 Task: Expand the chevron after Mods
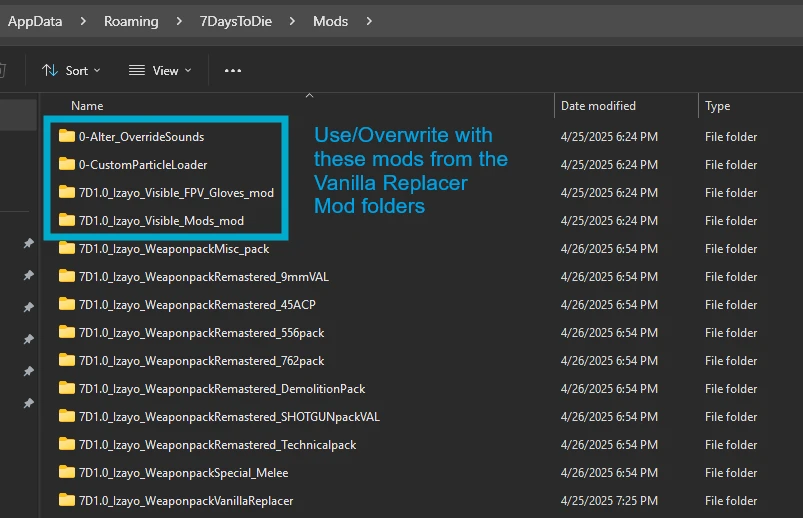(369, 22)
